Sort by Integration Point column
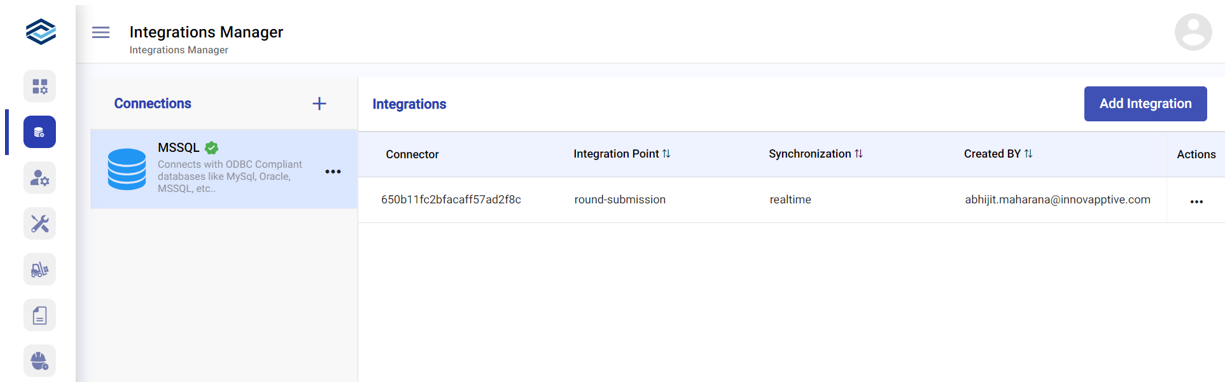The width and height of the screenshot is (1231, 391). tap(666, 154)
